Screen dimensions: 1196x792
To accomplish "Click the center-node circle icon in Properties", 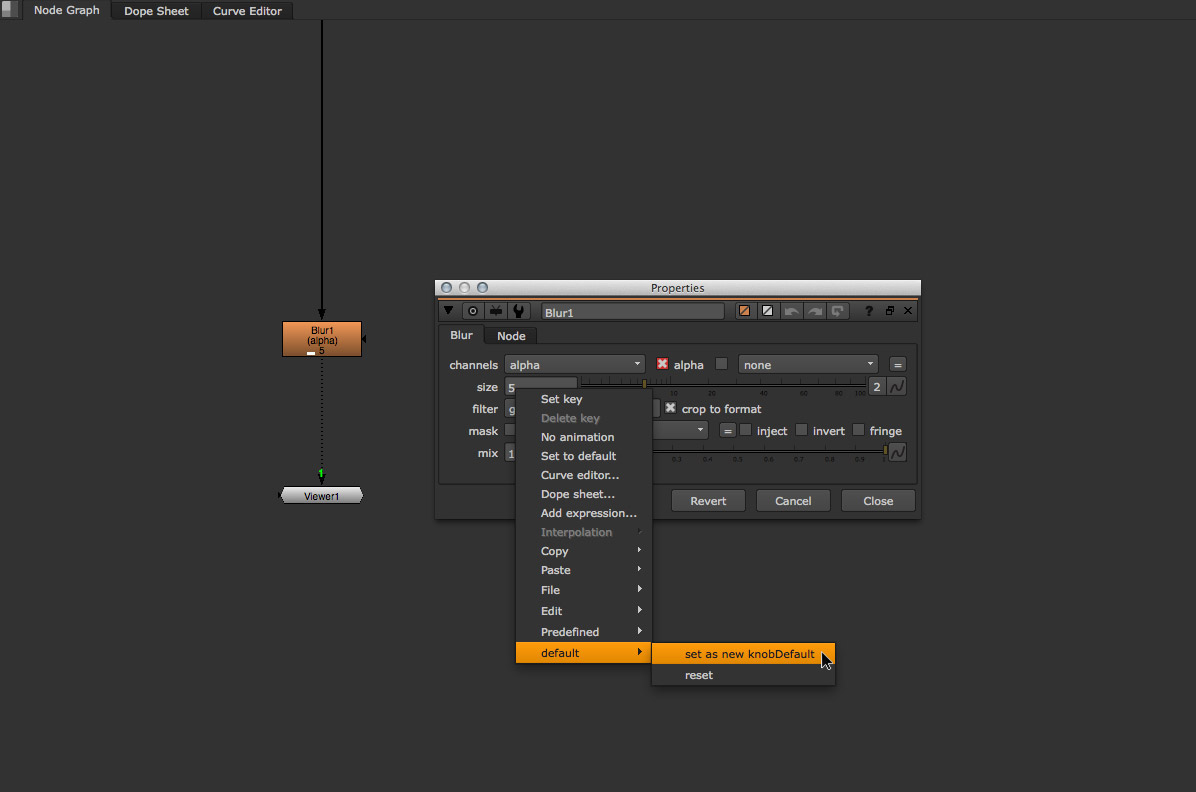I will click(x=473, y=311).
